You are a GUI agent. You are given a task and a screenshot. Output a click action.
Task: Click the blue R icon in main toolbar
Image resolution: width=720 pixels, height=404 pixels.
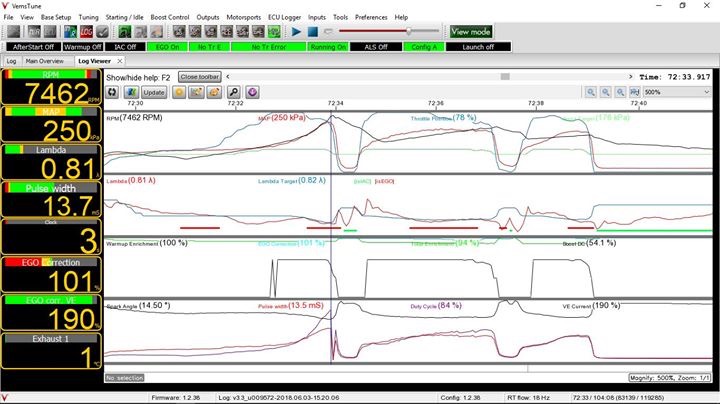click(x=70, y=32)
